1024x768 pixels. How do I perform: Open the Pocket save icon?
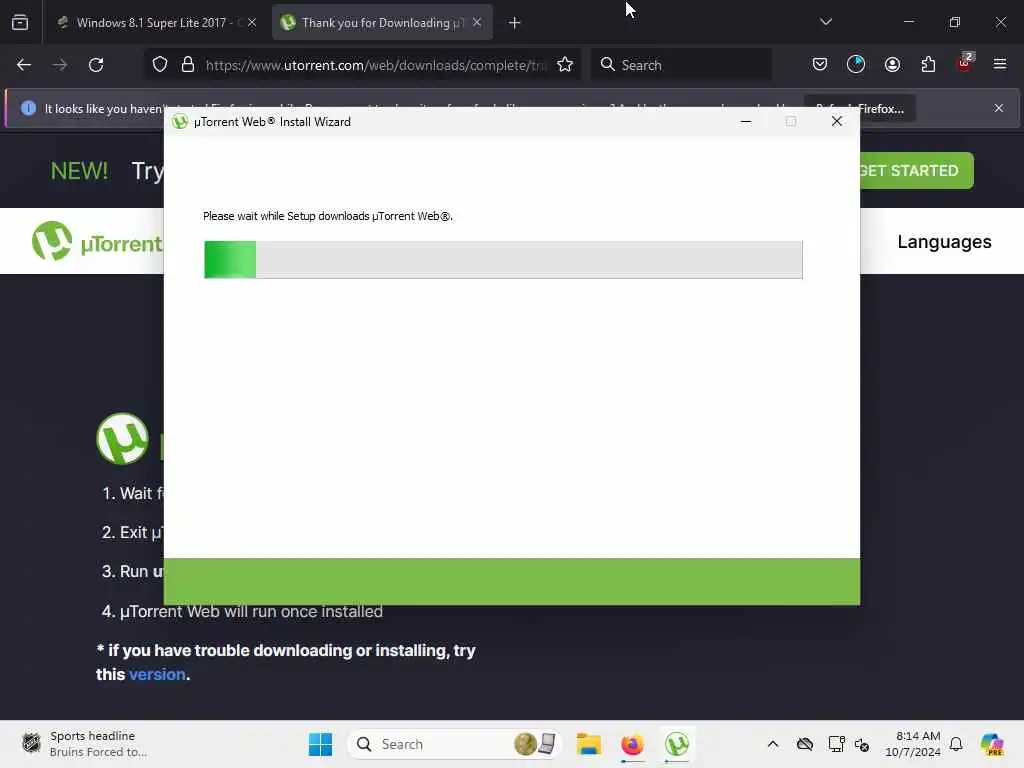tap(820, 65)
